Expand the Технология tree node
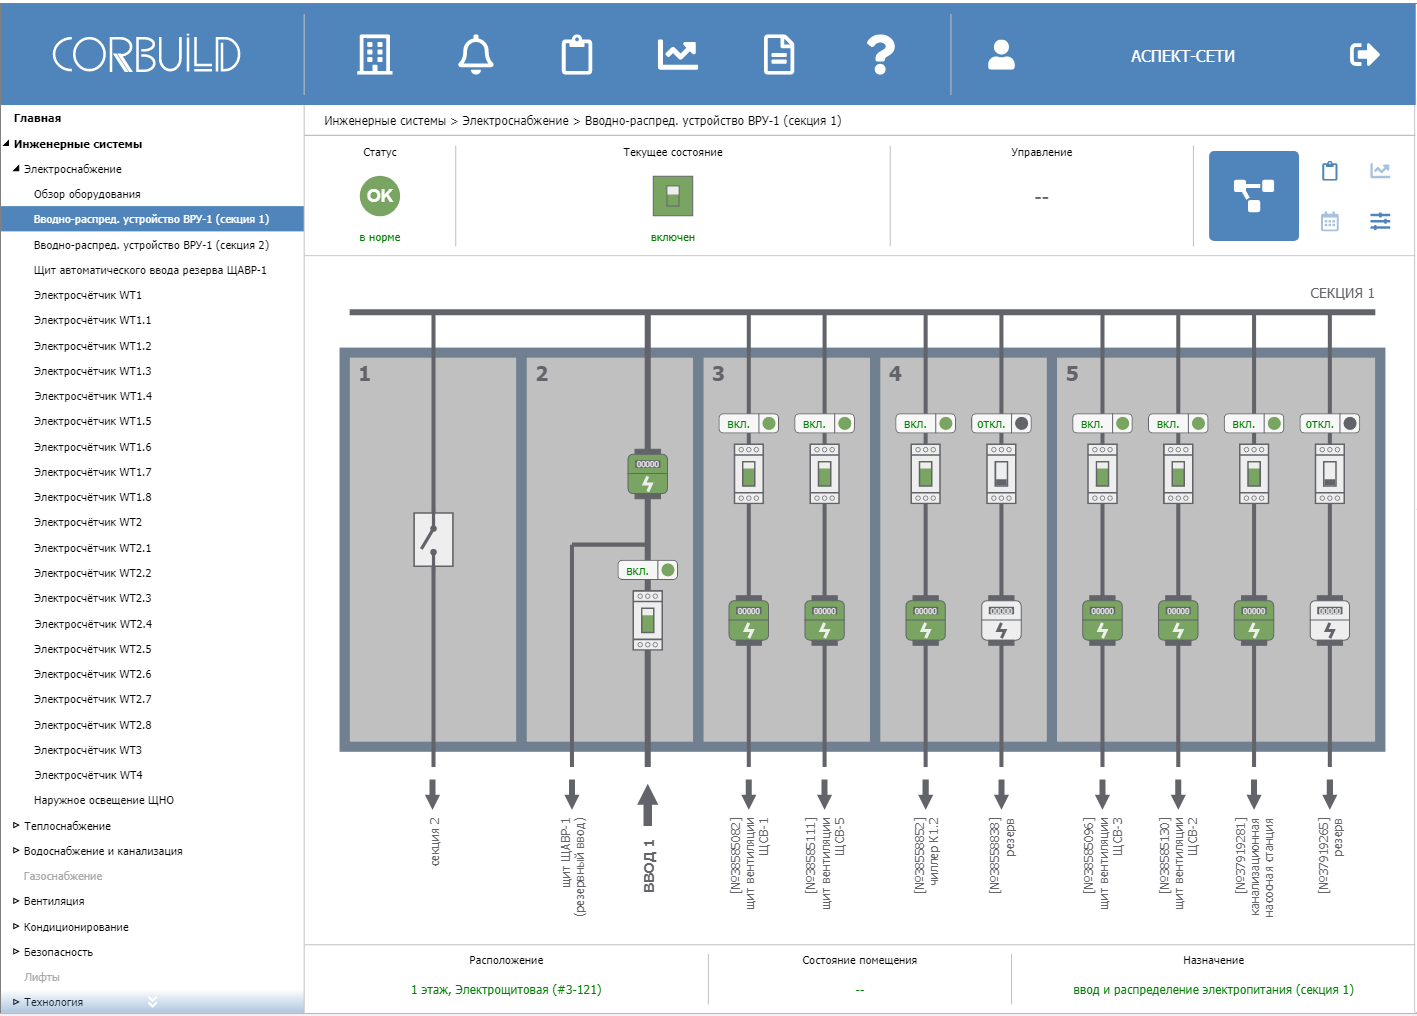Image resolution: width=1417 pixels, height=1016 pixels. pos(16,1002)
